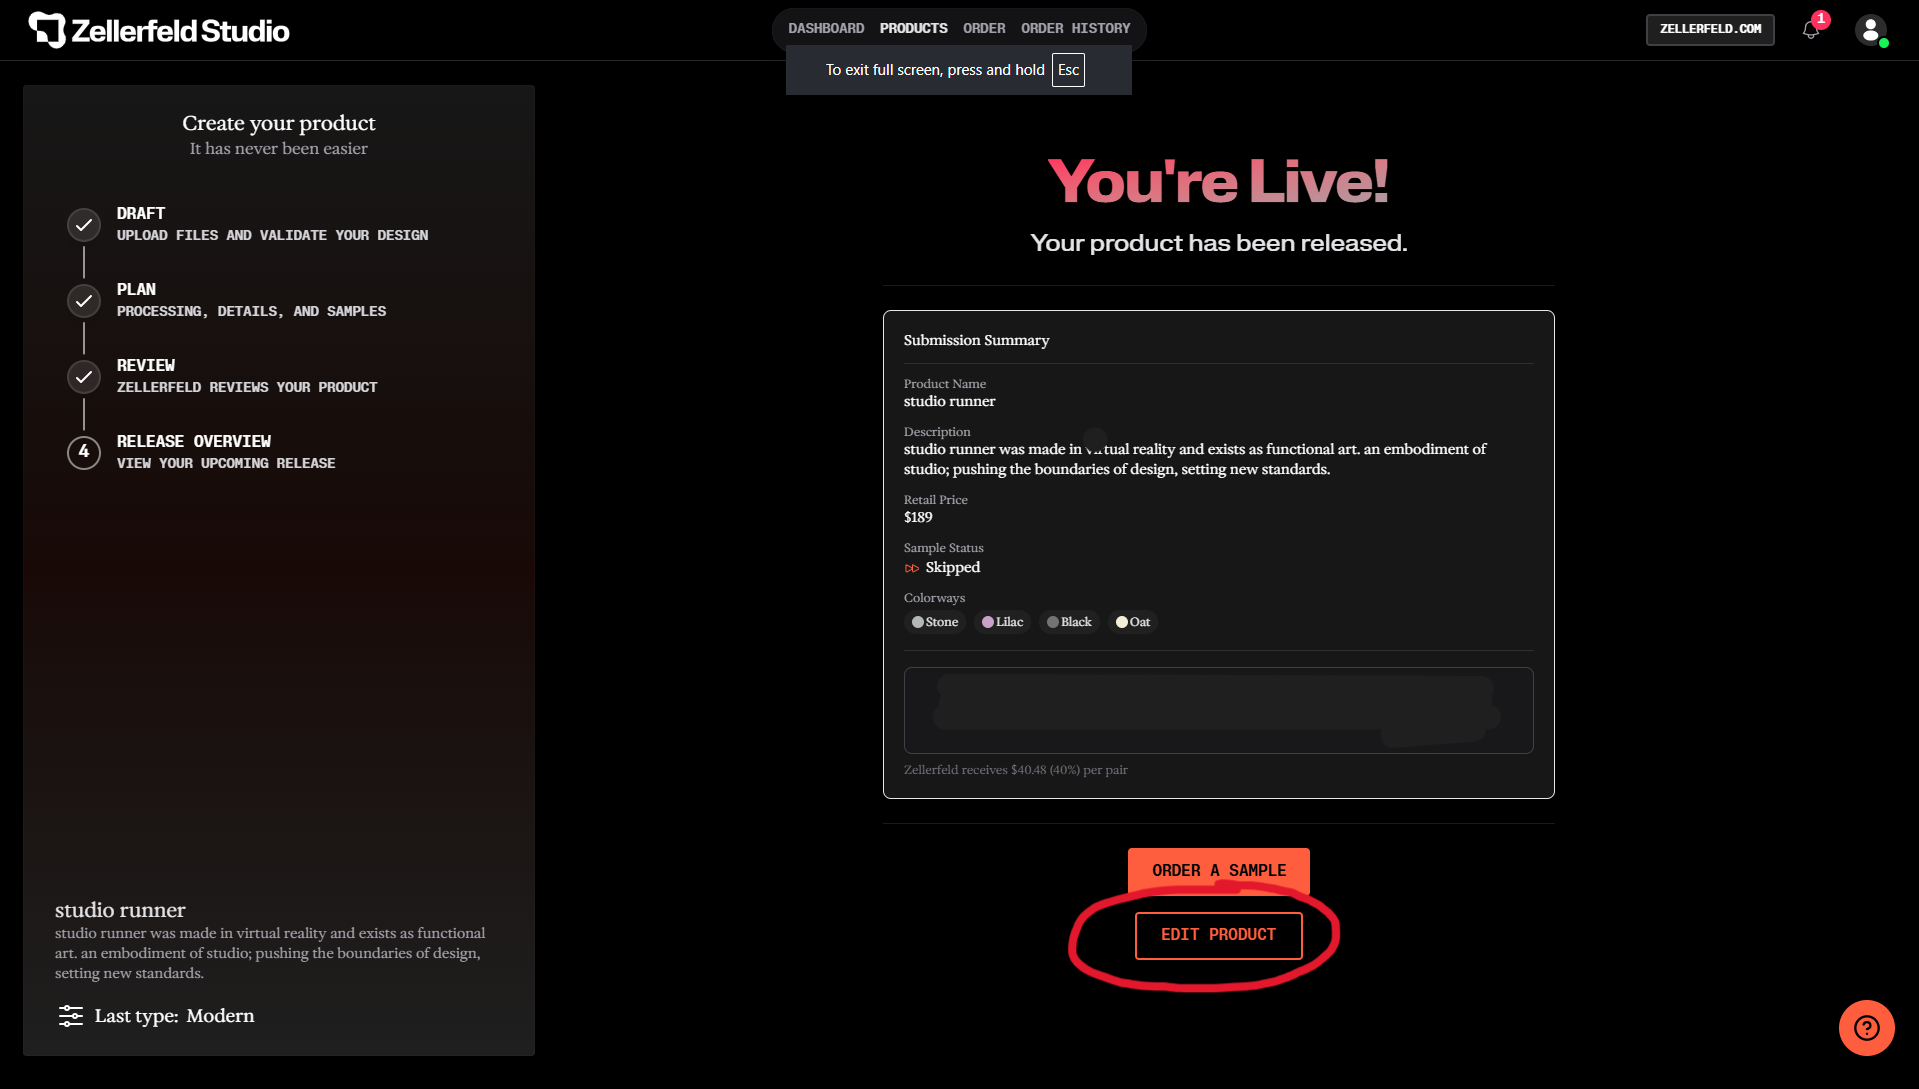Click the 'Last type: Modern' text

175,1016
